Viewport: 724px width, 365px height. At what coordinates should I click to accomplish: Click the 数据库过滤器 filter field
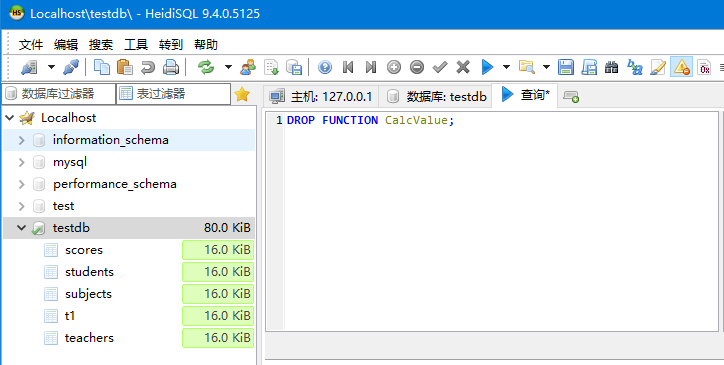coord(58,94)
